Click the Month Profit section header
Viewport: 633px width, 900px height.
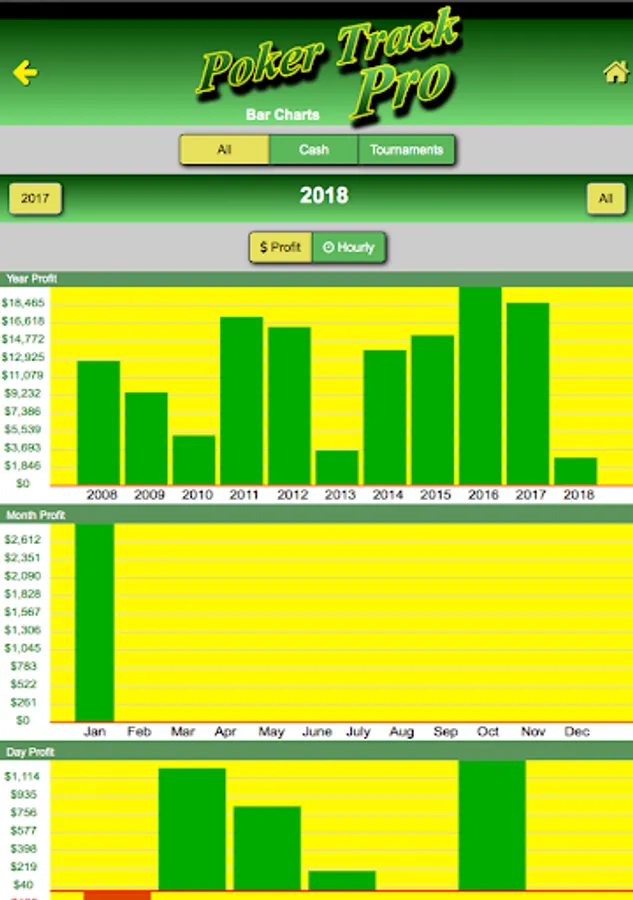coord(316,515)
